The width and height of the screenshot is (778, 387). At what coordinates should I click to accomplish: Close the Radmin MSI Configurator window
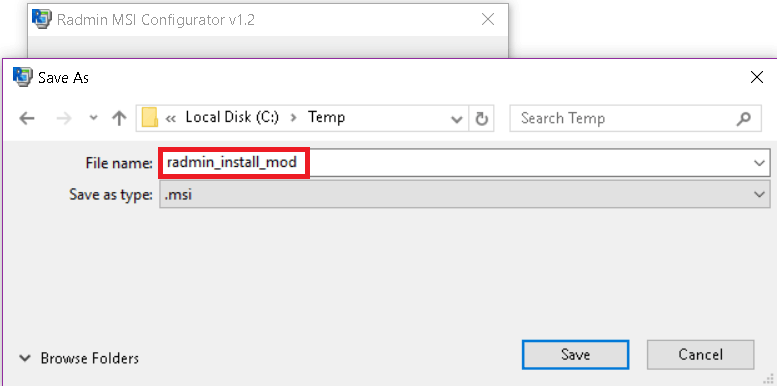pos(488,19)
